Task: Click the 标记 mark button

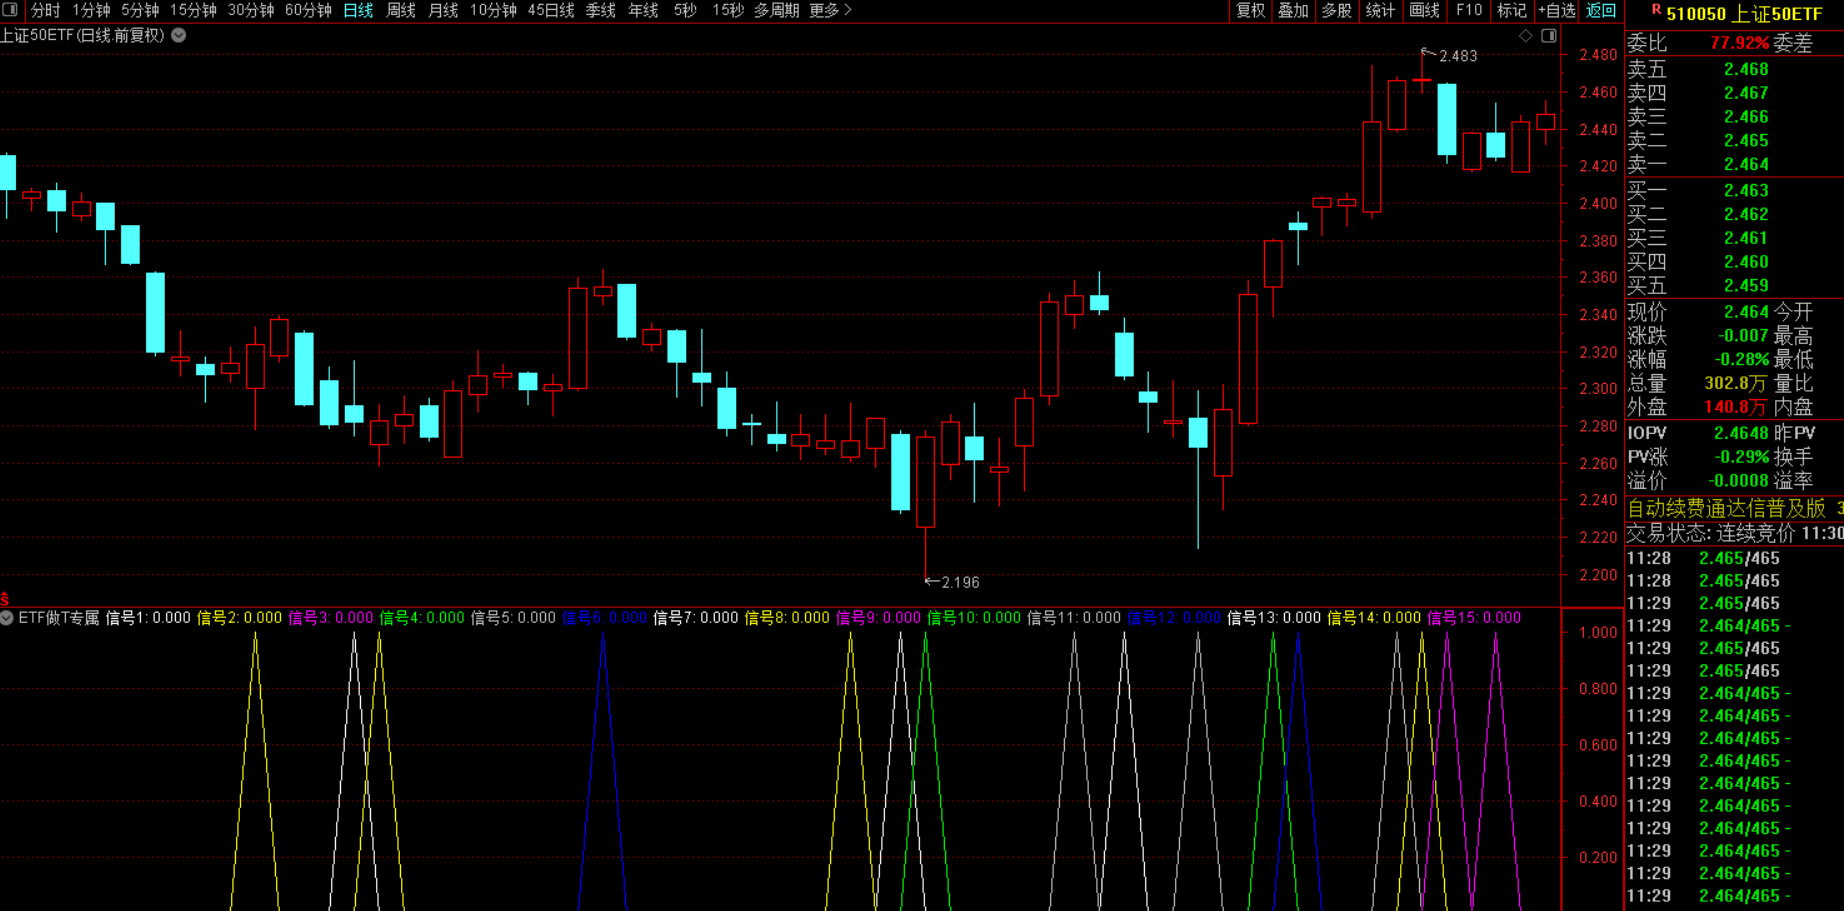Action: click(x=1511, y=10)
